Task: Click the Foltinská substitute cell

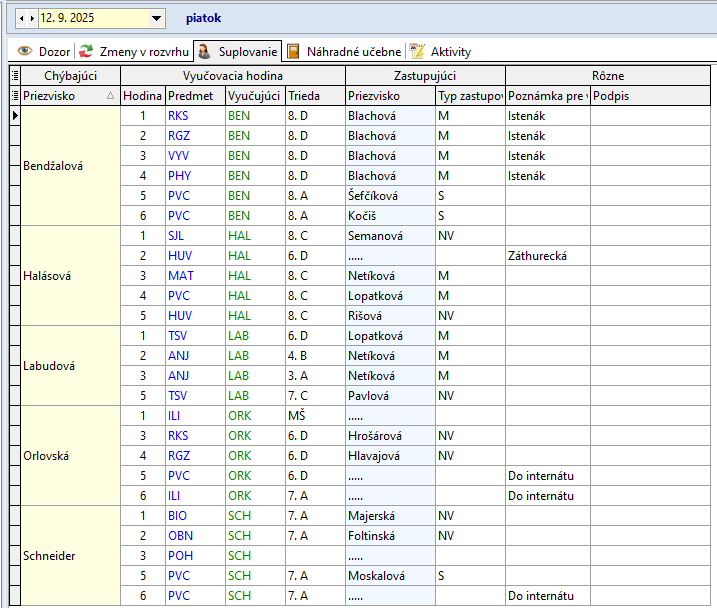Action: [391, 536]
